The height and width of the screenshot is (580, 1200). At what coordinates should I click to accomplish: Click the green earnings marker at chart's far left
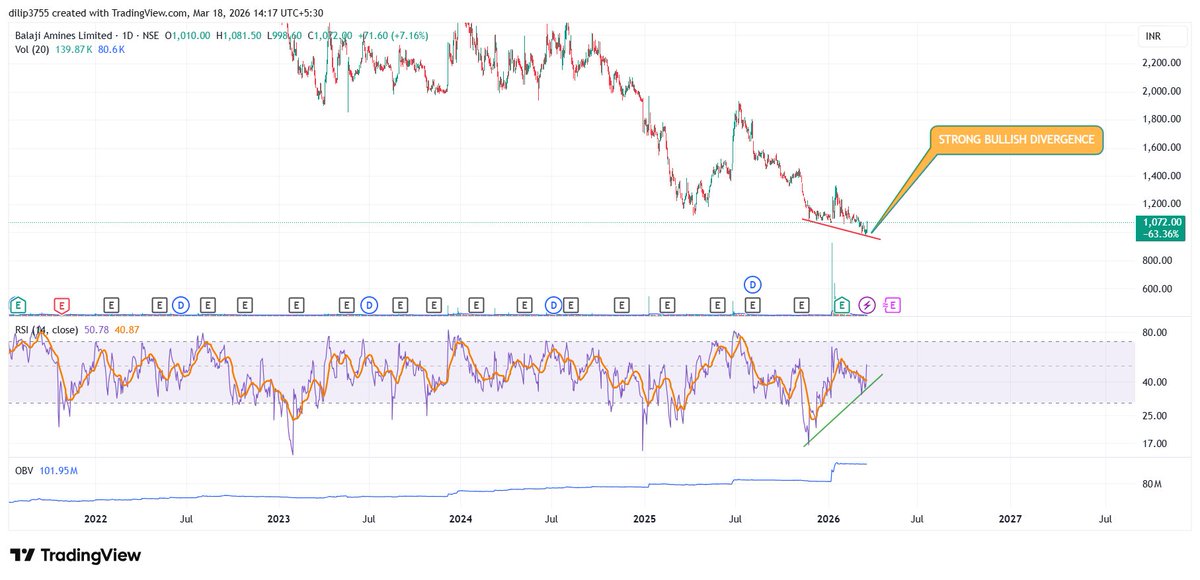coord(17,304)
